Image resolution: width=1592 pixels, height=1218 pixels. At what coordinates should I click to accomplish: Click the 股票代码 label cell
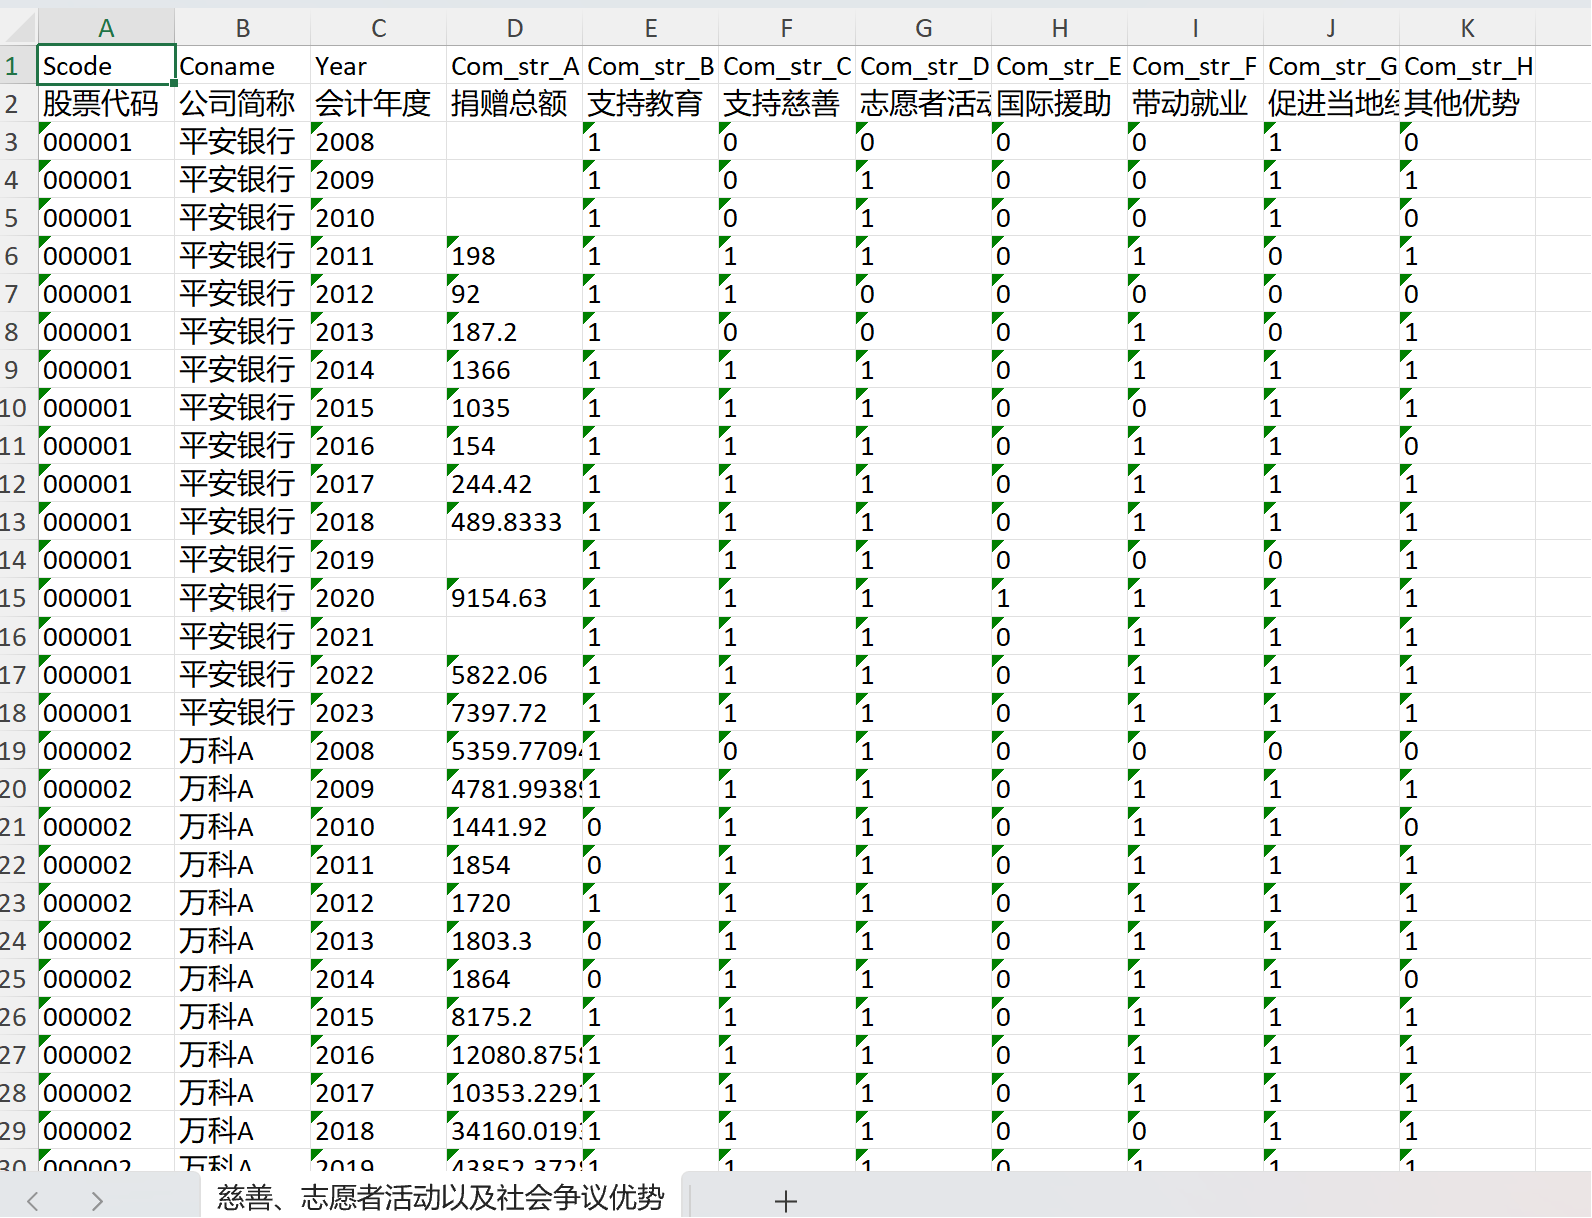pyautogui.click(x=106, y=104)
